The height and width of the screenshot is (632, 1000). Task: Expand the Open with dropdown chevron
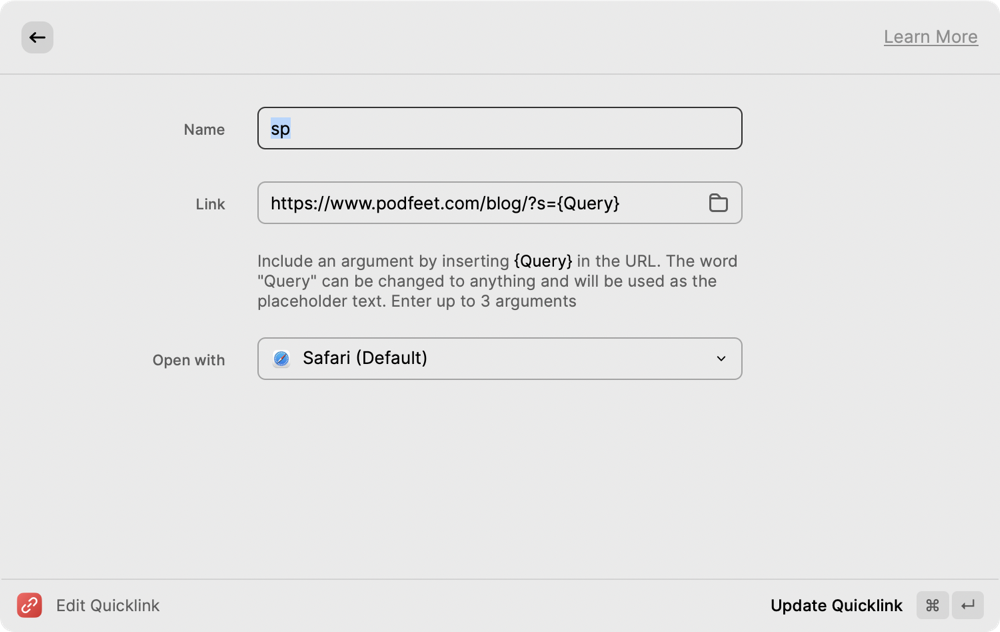coord(721,359)
